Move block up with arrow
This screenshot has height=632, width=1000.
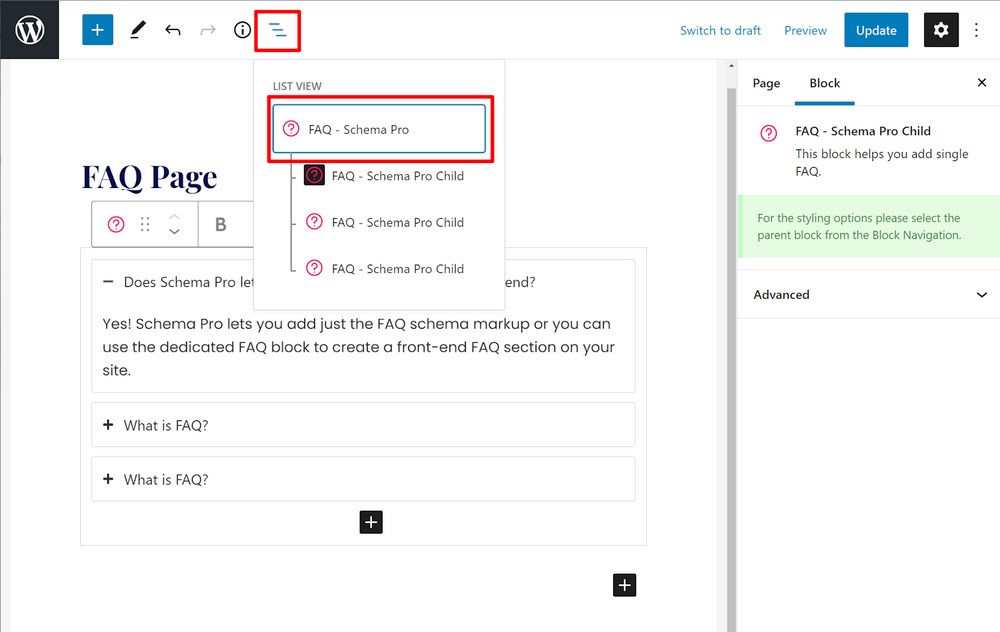point(174,217)
